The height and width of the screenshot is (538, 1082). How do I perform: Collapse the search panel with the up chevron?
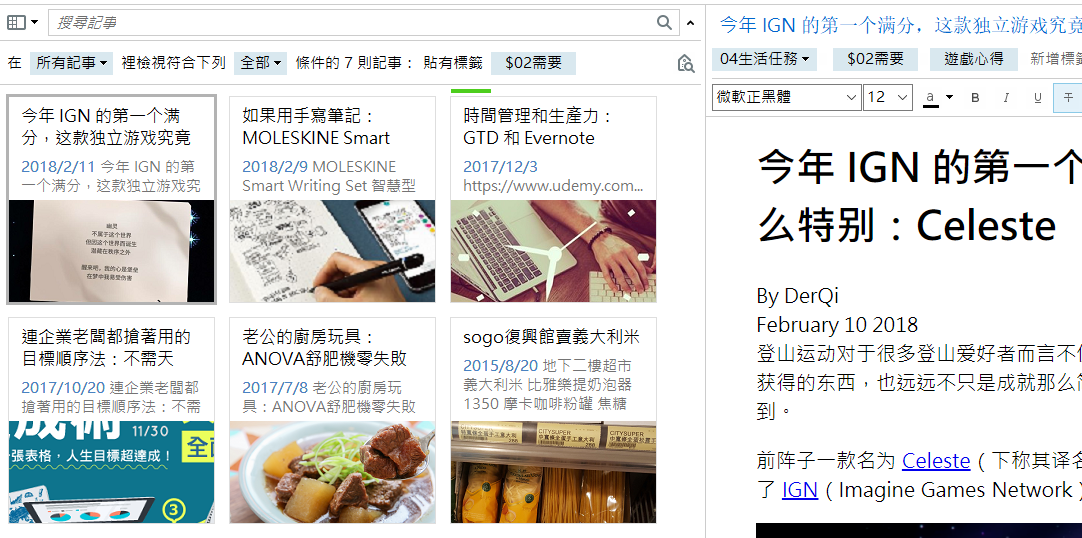pyautogui.click(x=691, y=23)
